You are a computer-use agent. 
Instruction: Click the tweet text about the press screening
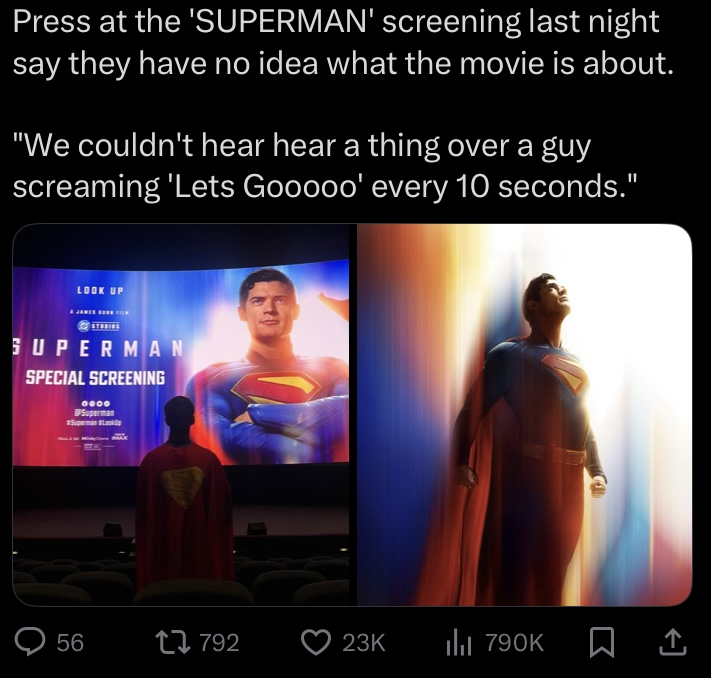(343, 42)
